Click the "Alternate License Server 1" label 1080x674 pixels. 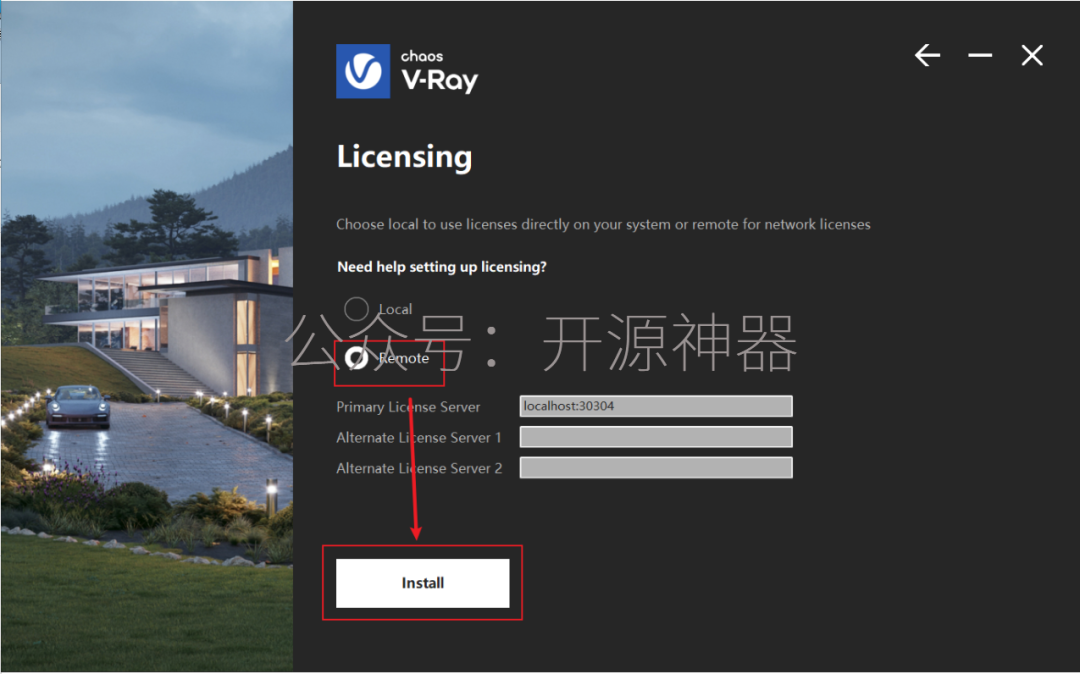click(419, 438)
